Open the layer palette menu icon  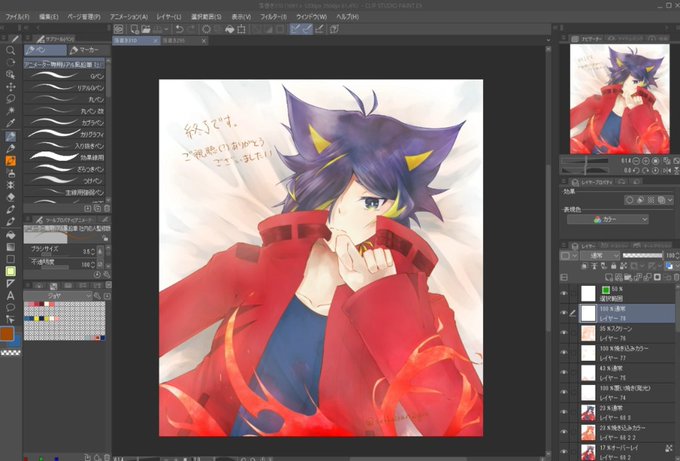564,245
